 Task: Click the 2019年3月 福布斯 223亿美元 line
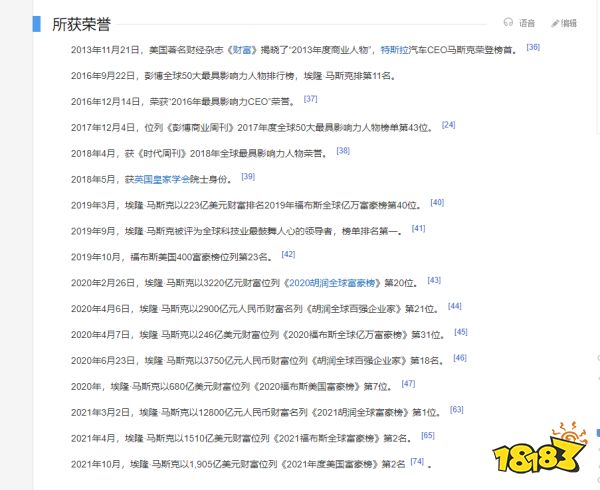point(247,205)
